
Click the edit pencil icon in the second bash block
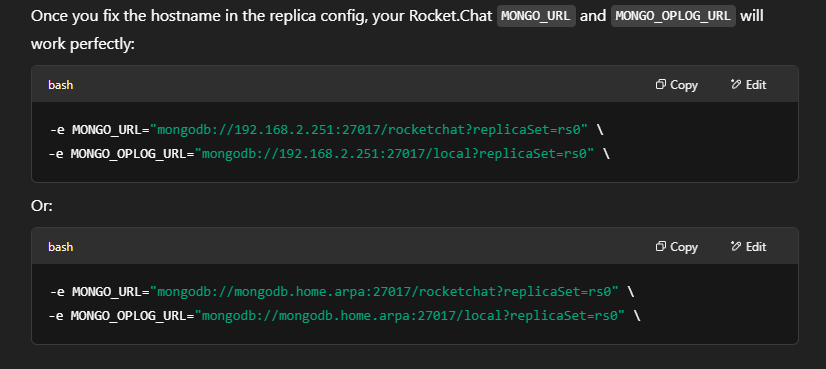click(736, 246)
